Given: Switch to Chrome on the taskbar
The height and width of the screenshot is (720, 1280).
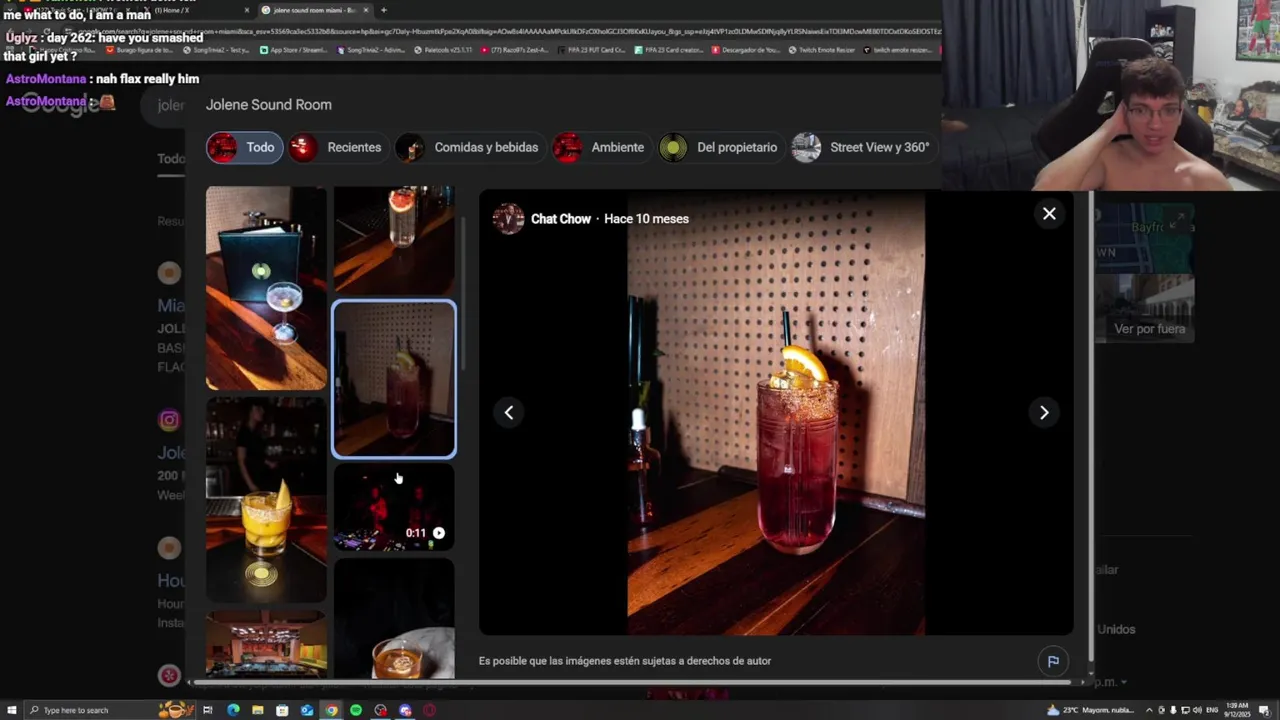Looking at the screenshot, I should 331,710.
